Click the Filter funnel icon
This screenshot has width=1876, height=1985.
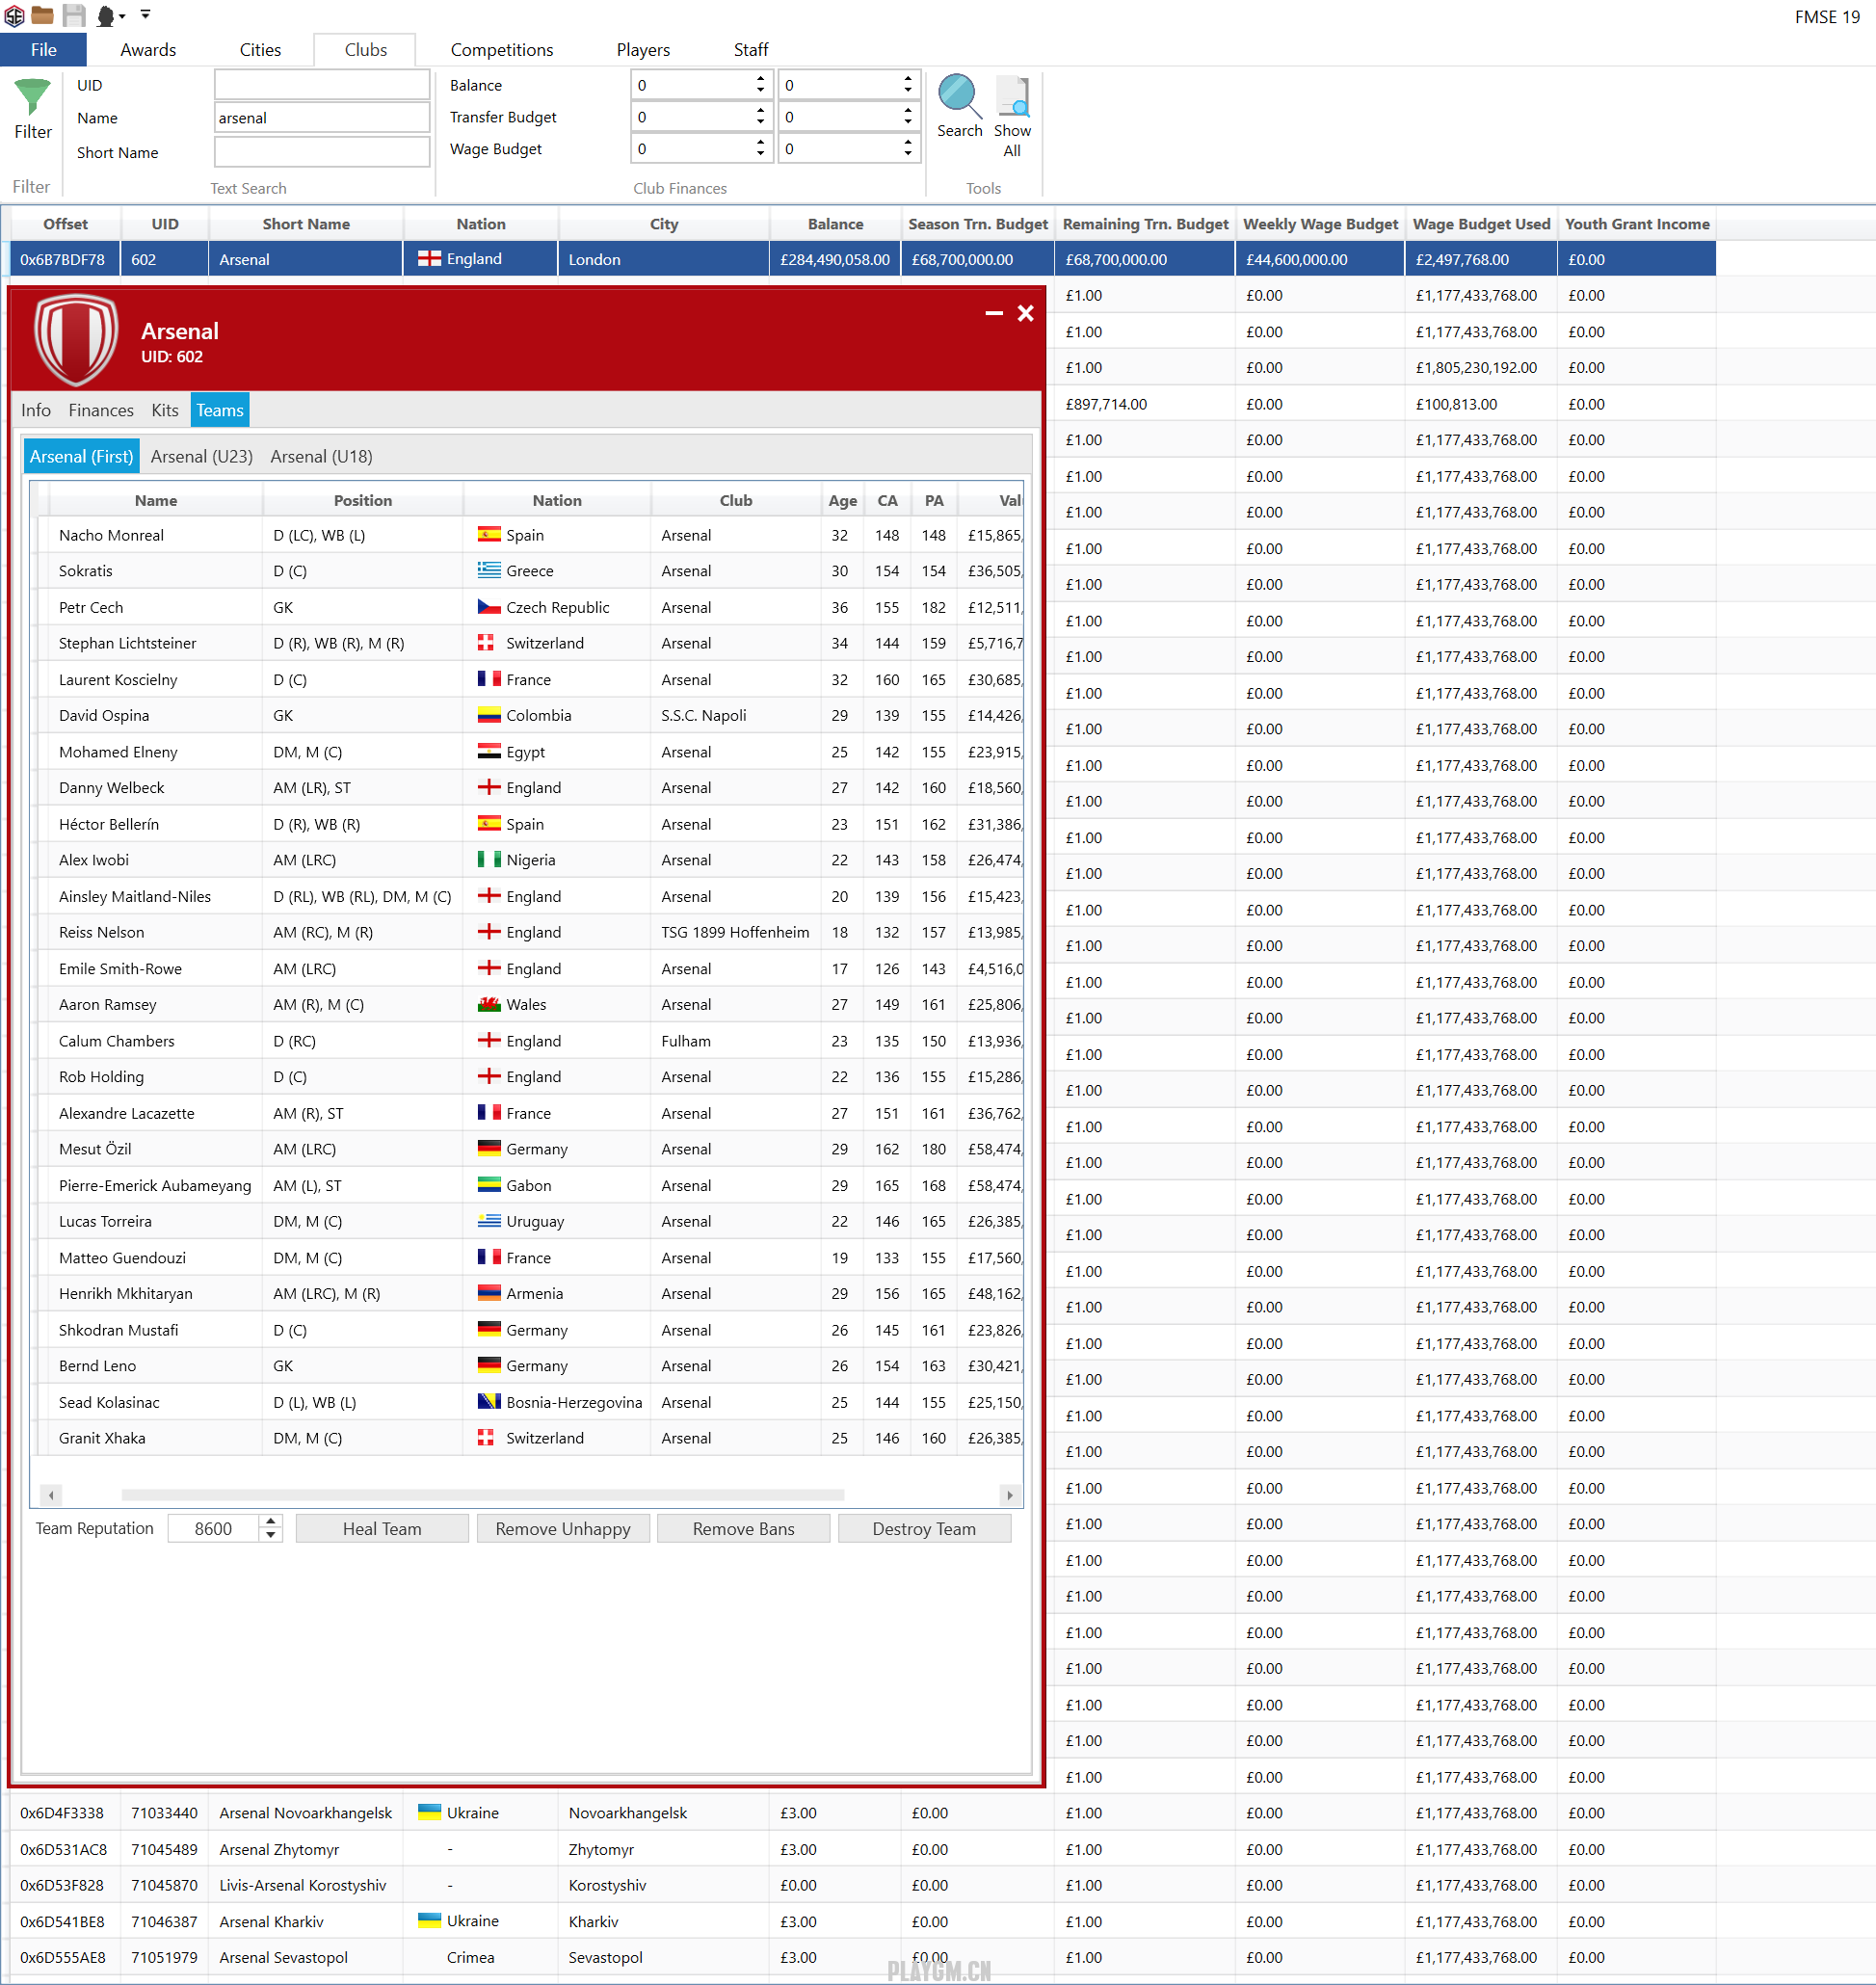pyautogui.click(x=32, y=98)
